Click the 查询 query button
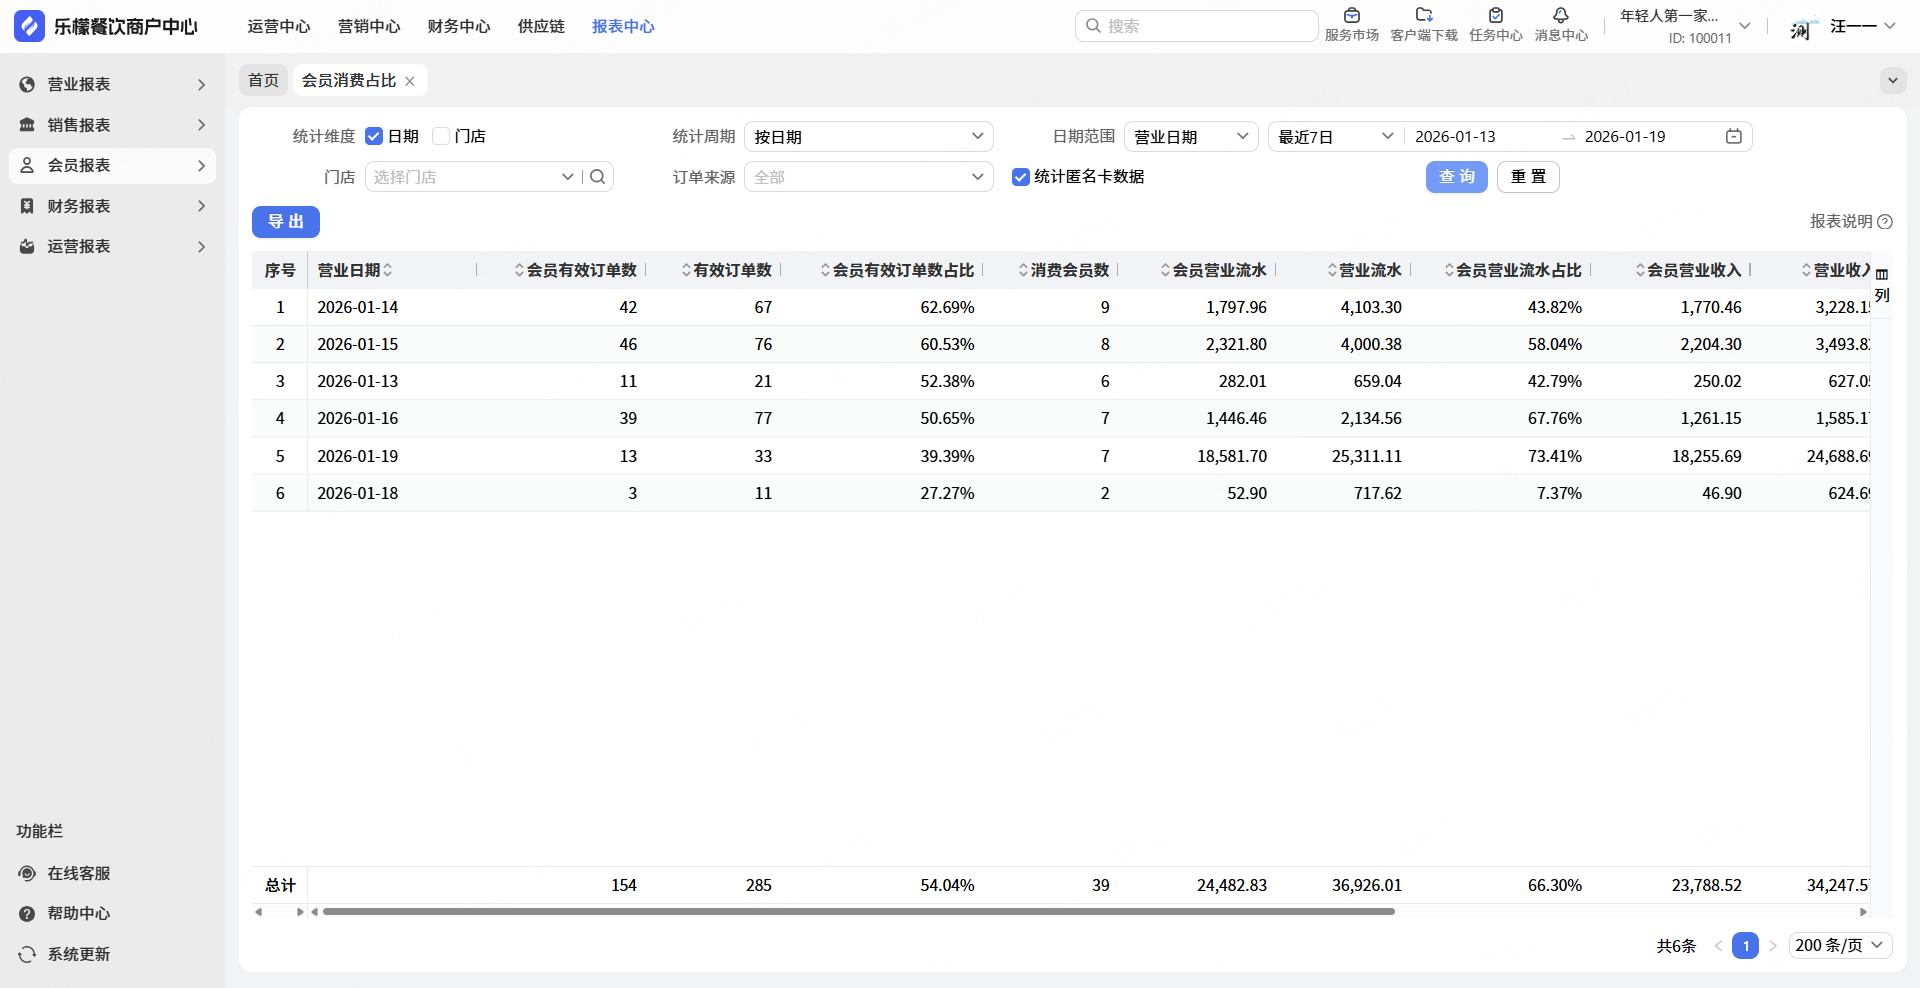This screenshot has width=1920, height=988. tap(1456, 177)
